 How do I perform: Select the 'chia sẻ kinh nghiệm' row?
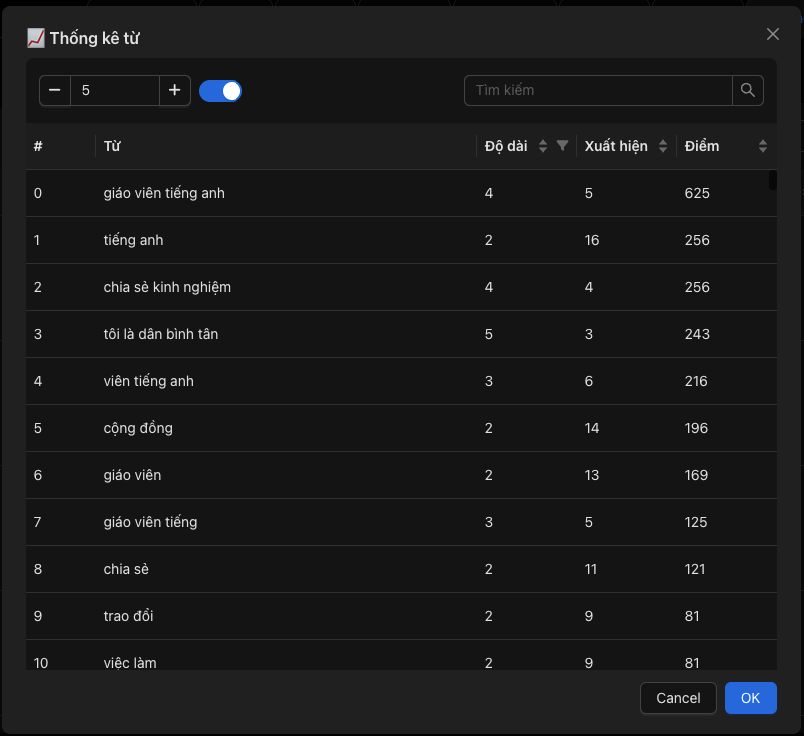(x=401, y=287)
